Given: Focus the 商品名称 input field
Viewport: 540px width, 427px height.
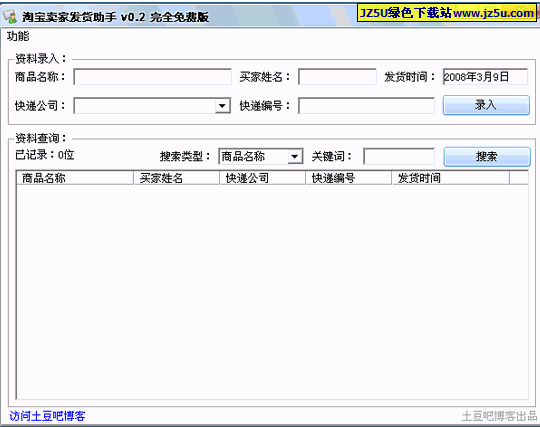Looking at the screenshot, I should tap(153, 77).
